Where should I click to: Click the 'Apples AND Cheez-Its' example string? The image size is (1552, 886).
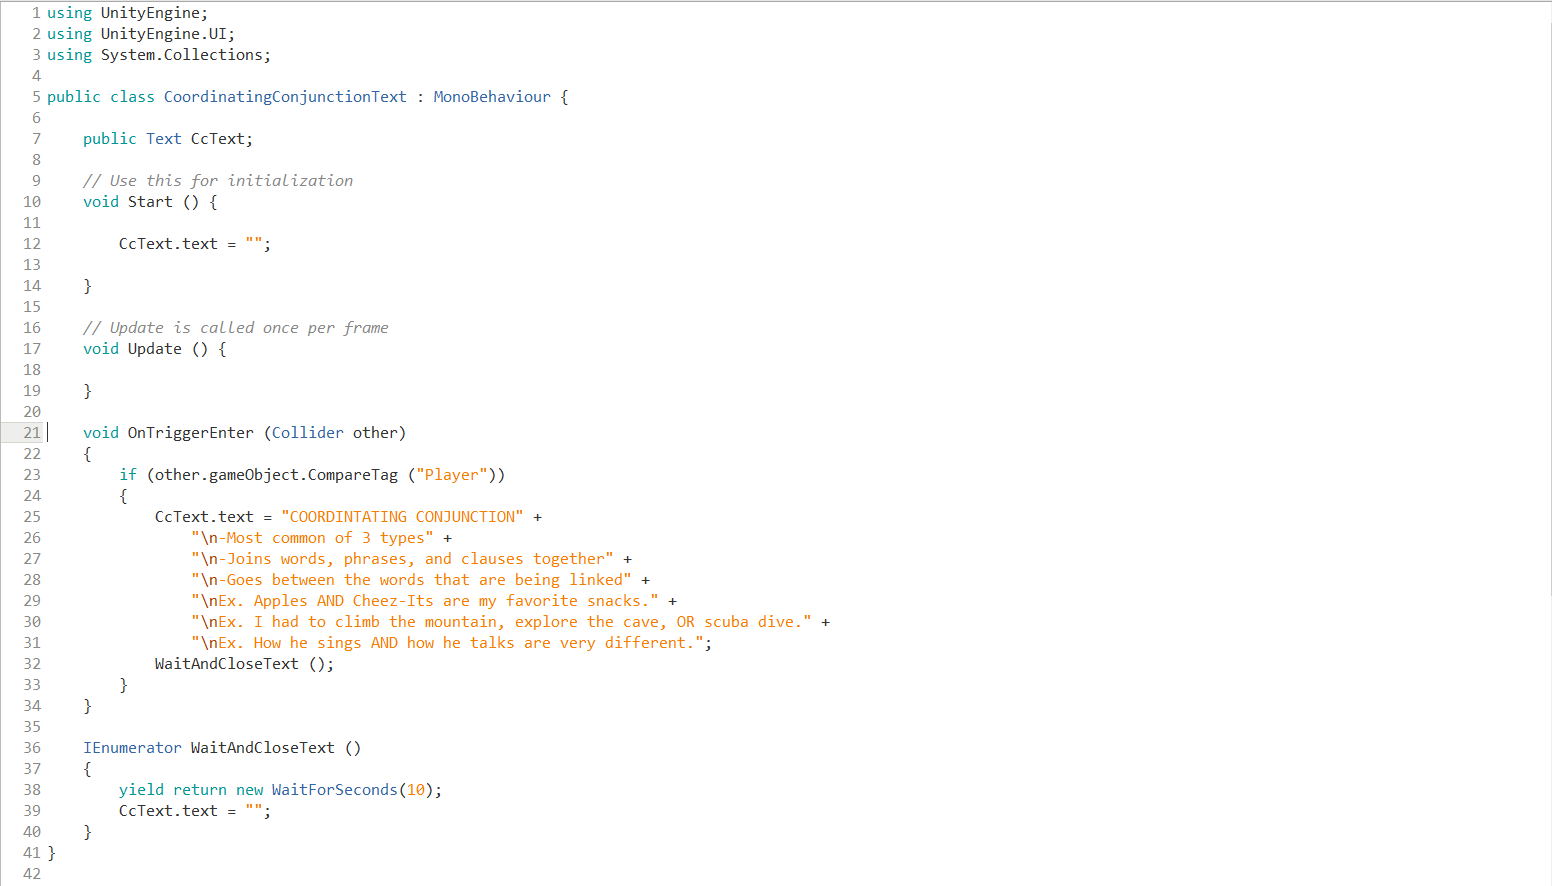click(425, 601)
